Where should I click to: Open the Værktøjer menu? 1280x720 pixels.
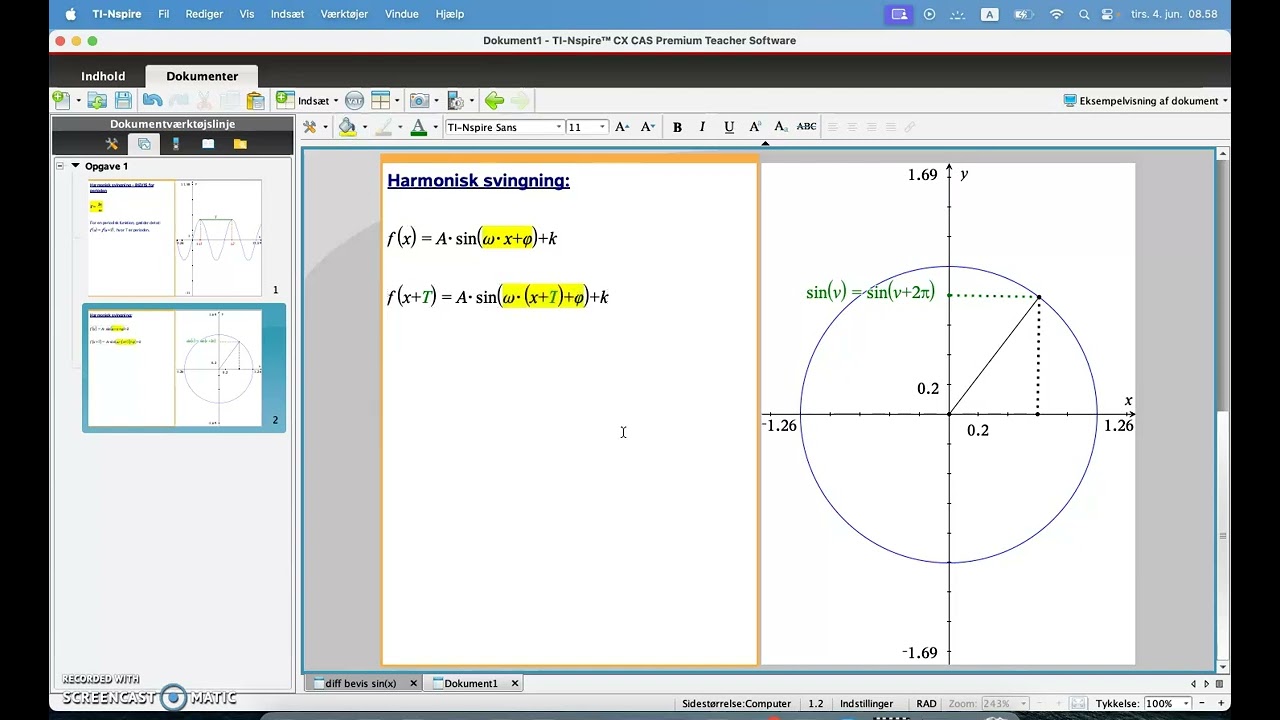coord(344,14)
